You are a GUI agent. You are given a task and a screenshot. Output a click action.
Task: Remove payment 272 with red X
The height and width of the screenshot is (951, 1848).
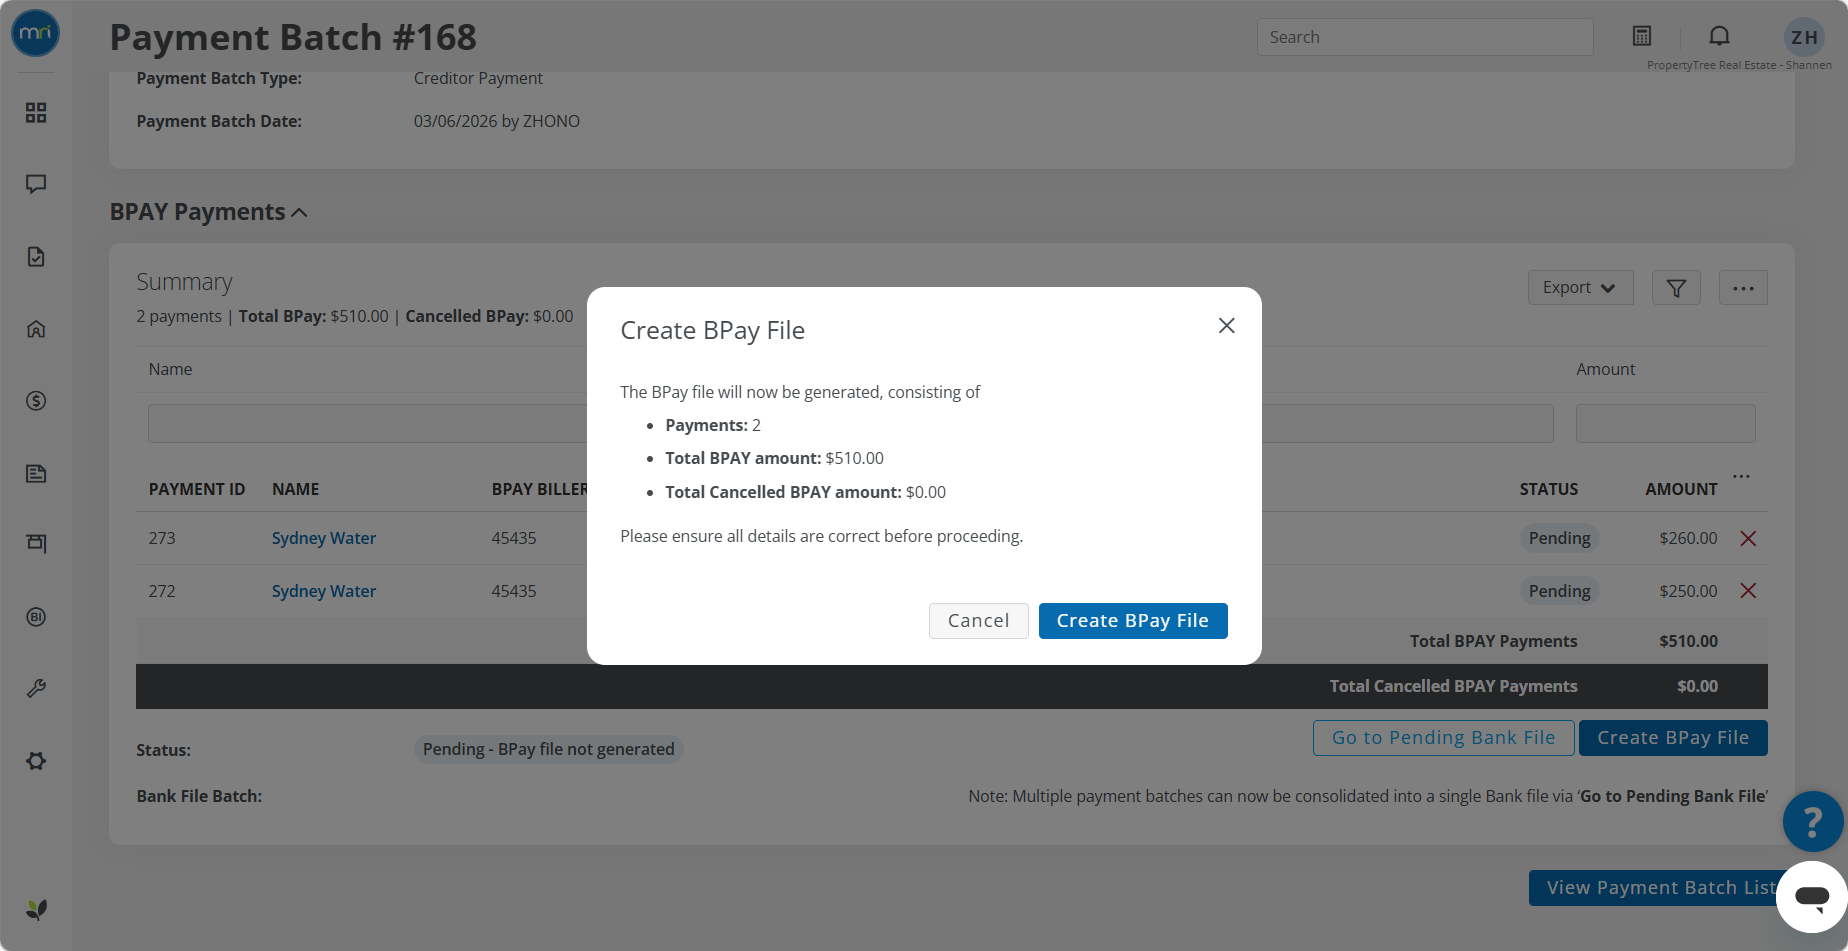pyautogui.click(x=1748, y=591)
